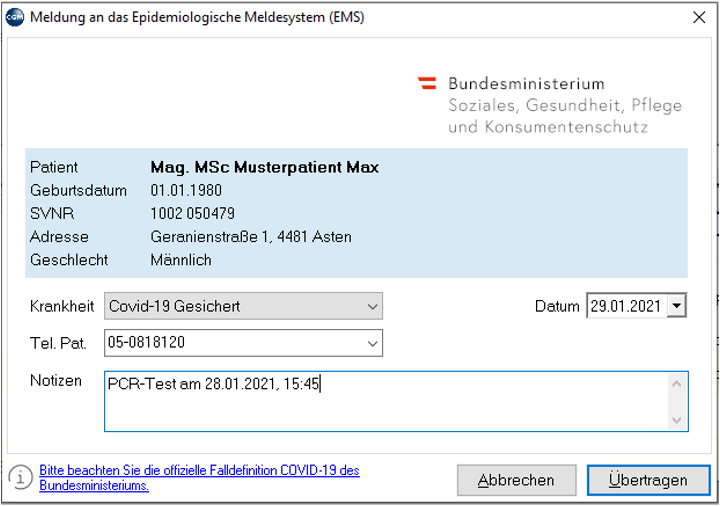Screen dimensions: 720x506
Task: Expand the Krankheit dropdown arrow
Action: pyautogui.click(x=372, y=306)
